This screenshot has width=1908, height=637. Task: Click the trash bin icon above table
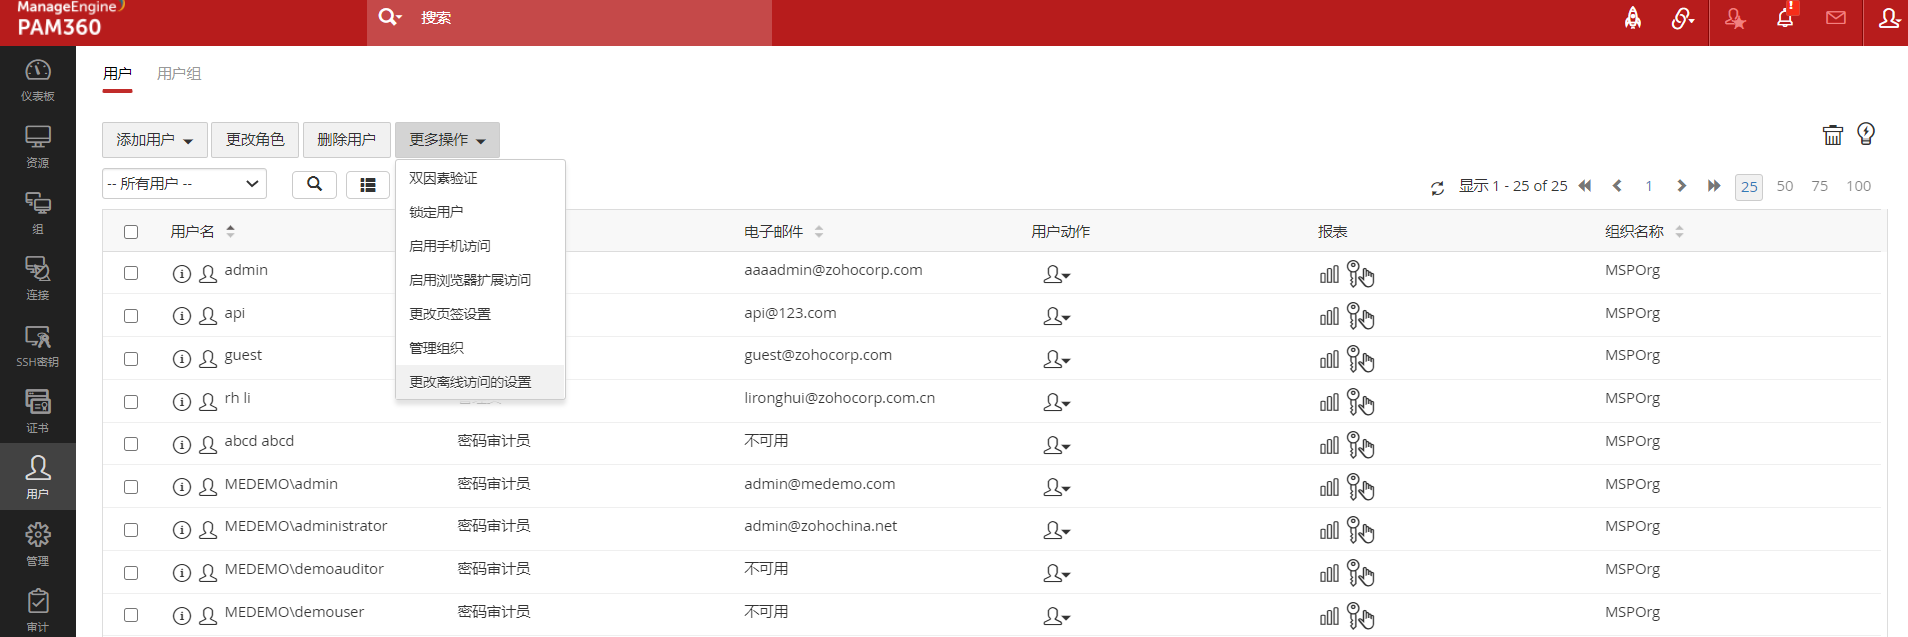click(1832, 135)
